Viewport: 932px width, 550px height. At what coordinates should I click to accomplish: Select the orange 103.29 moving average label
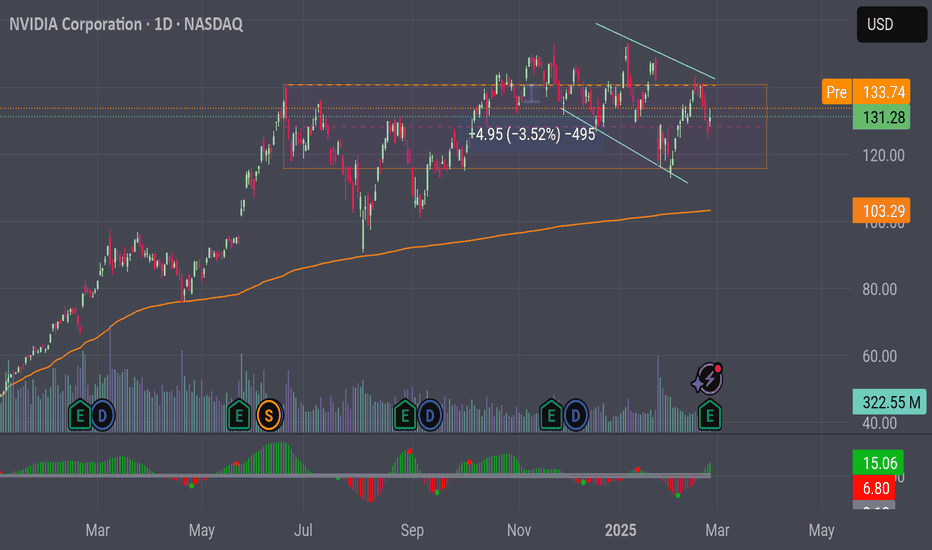881,210
